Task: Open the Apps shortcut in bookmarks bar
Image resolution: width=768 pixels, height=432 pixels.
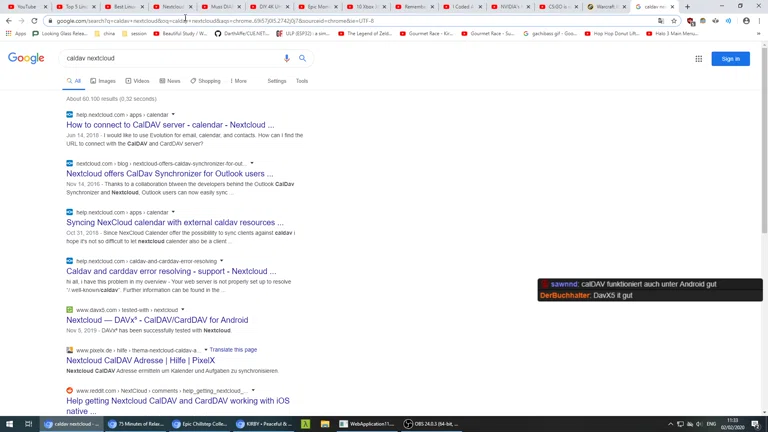Action: (x=16, y=34)
